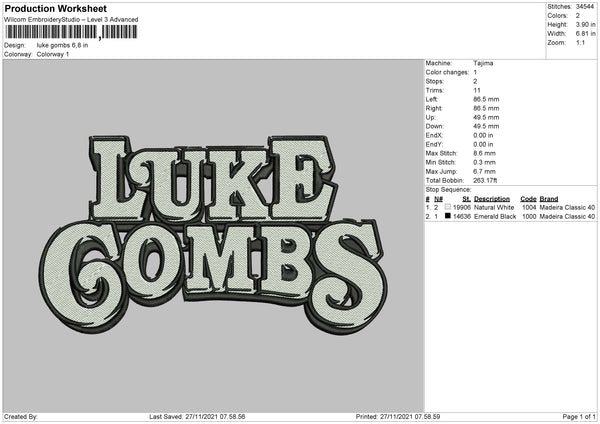The height and width of the screenshot is (424, 600).
Task: Click Total Bobbin value '263.17ft'
Action: click(485, 180)
